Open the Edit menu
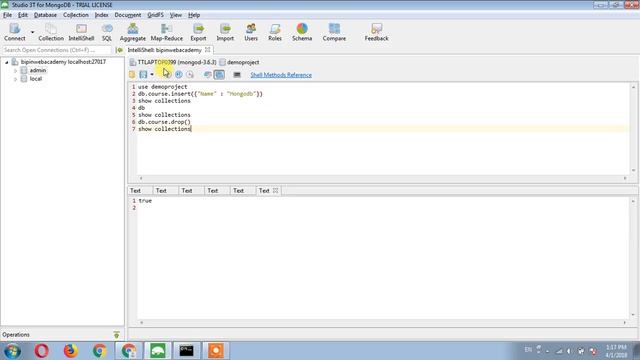 click(23, 15)
